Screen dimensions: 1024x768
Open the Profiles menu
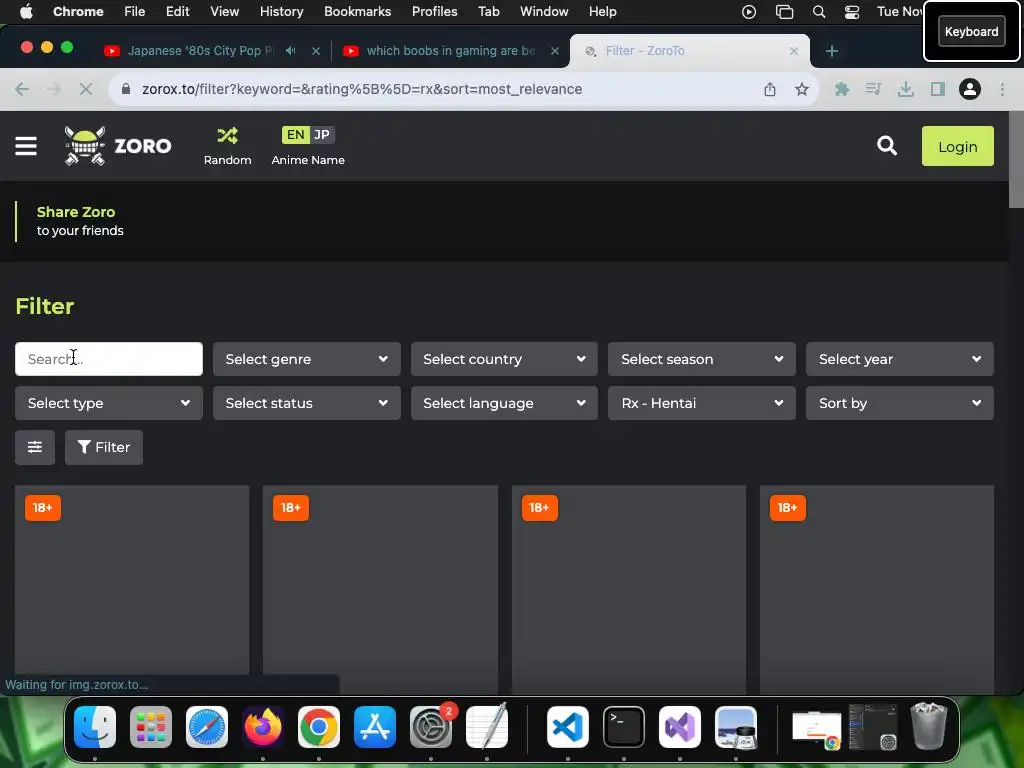(434, 12)
